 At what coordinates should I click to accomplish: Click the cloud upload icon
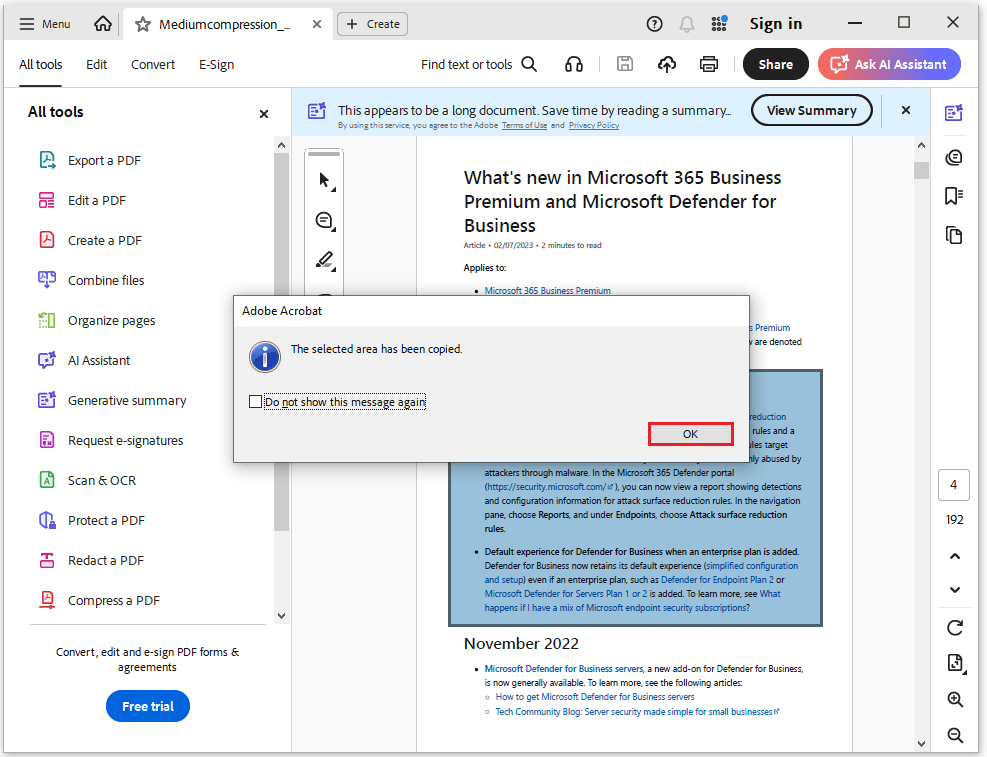coord(667,64)
